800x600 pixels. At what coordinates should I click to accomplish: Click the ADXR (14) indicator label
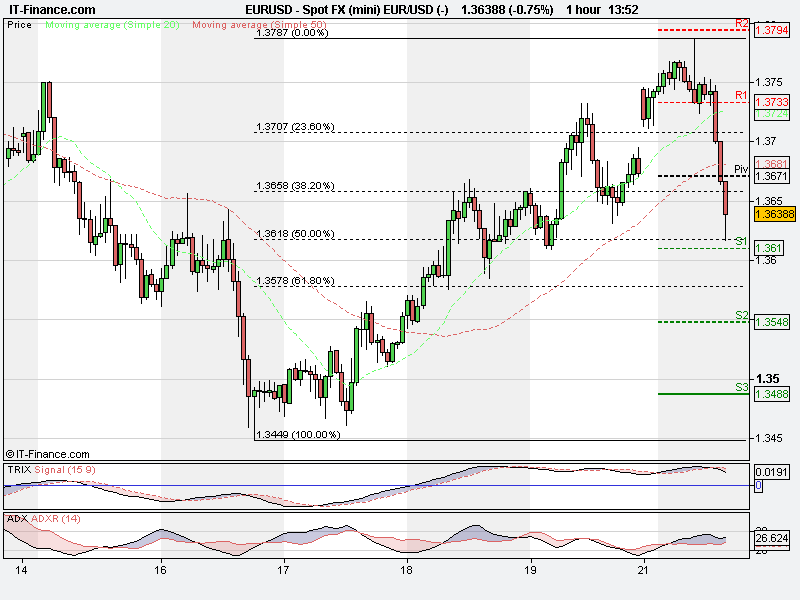[x=56, y=518]
